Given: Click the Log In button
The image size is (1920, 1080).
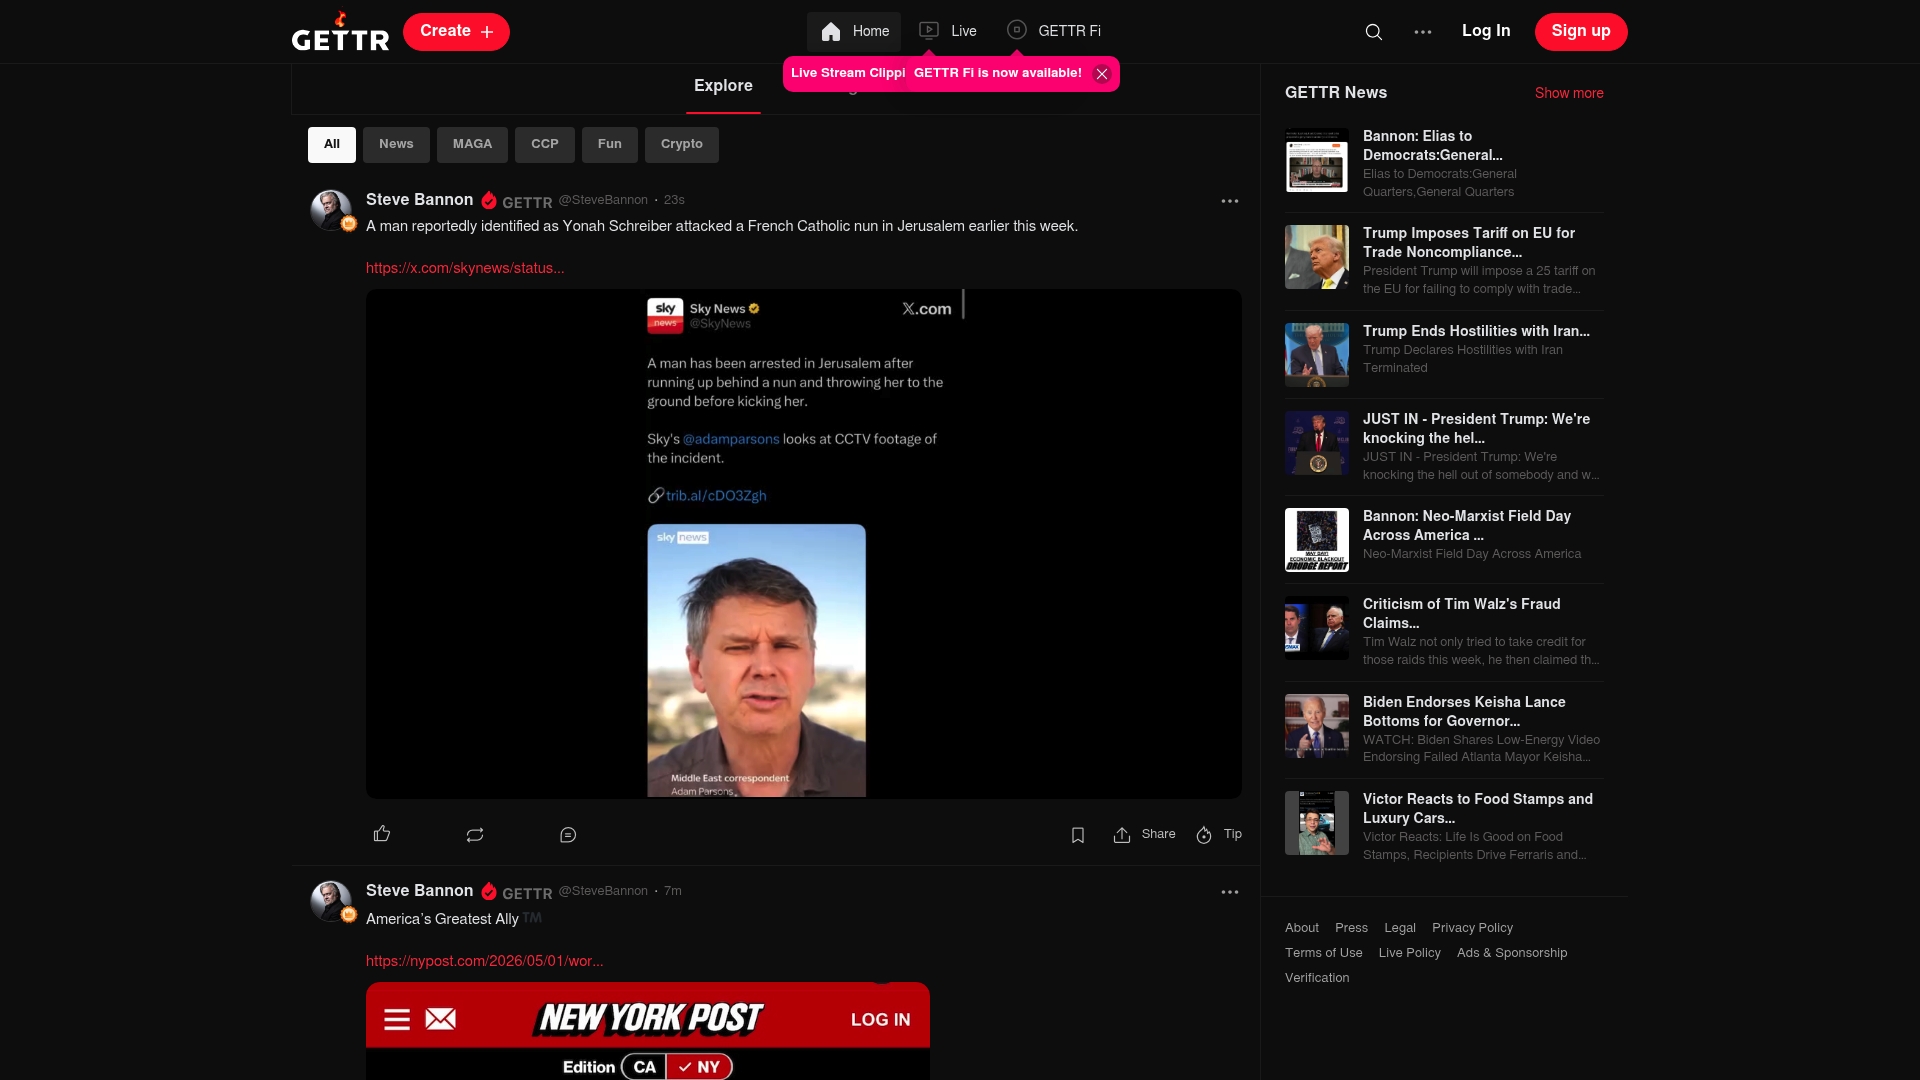Looking at the screenshot, I should pos(1486,31).
